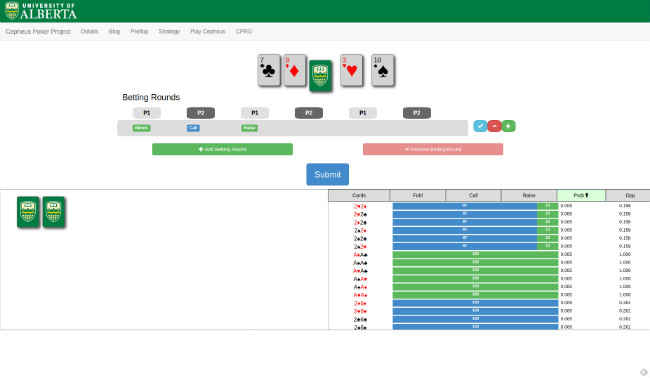650x378 pixels.
Task: Select the first face-down hole card
Action: tap(28, 212)
